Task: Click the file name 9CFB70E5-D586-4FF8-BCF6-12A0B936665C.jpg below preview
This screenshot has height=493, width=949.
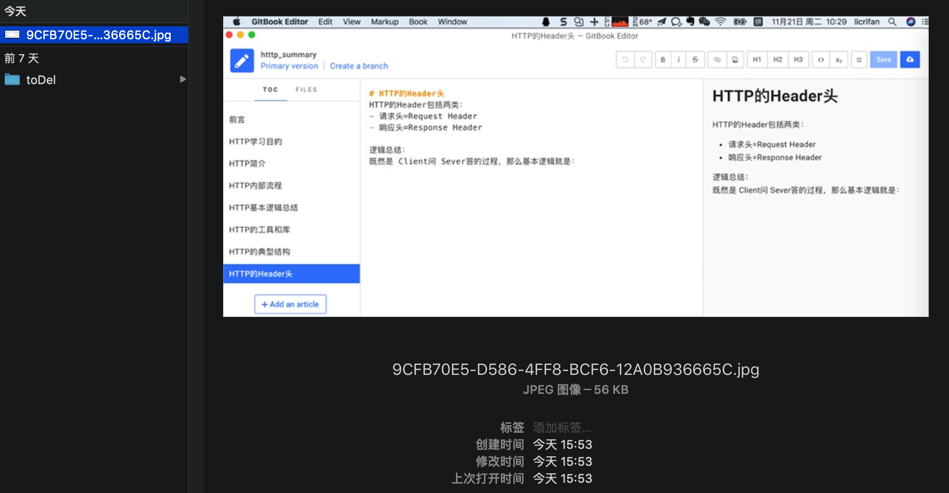Action: pyautogui.click(x=576, y=370)
